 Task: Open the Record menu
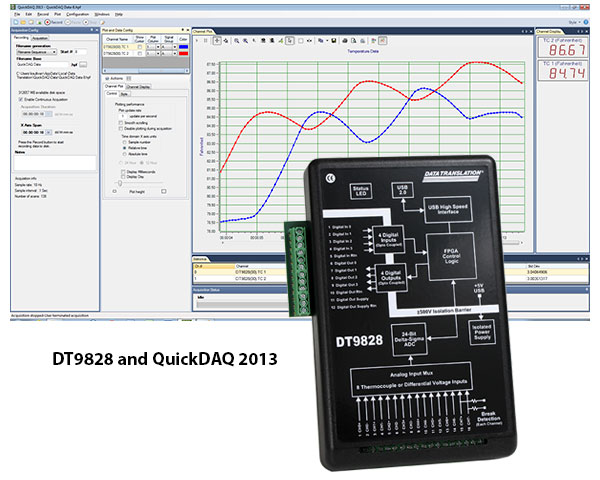43,14
